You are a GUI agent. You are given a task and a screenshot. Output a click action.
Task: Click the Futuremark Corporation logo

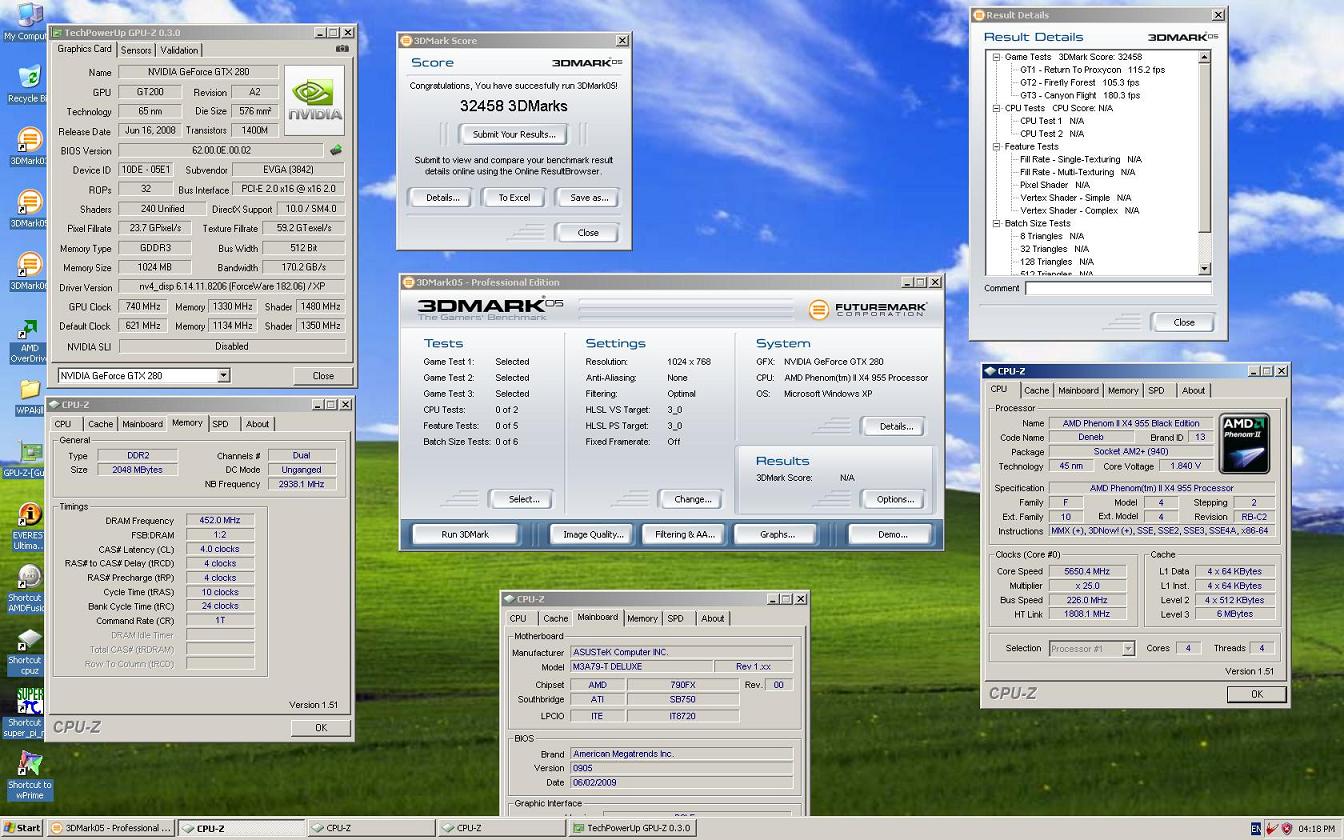870,310
